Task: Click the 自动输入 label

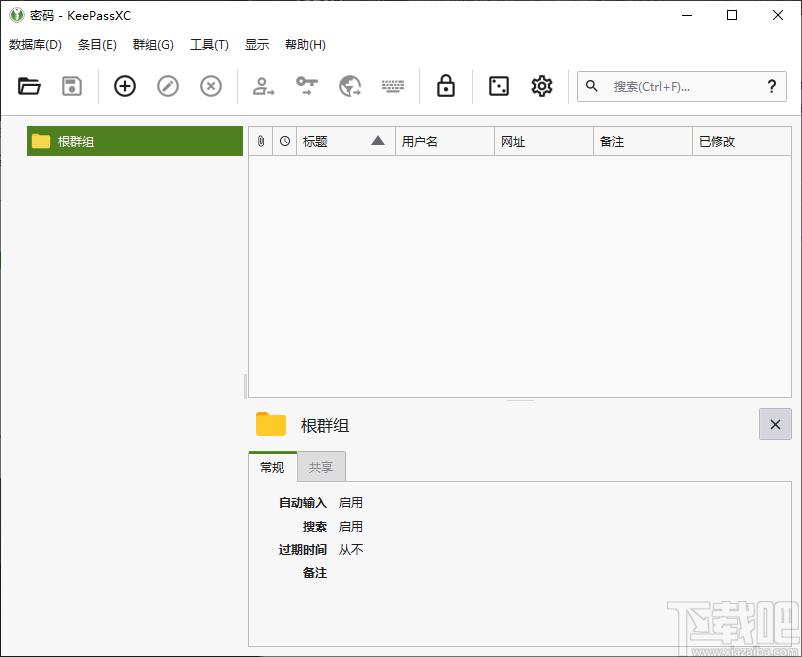Action: 303,503
